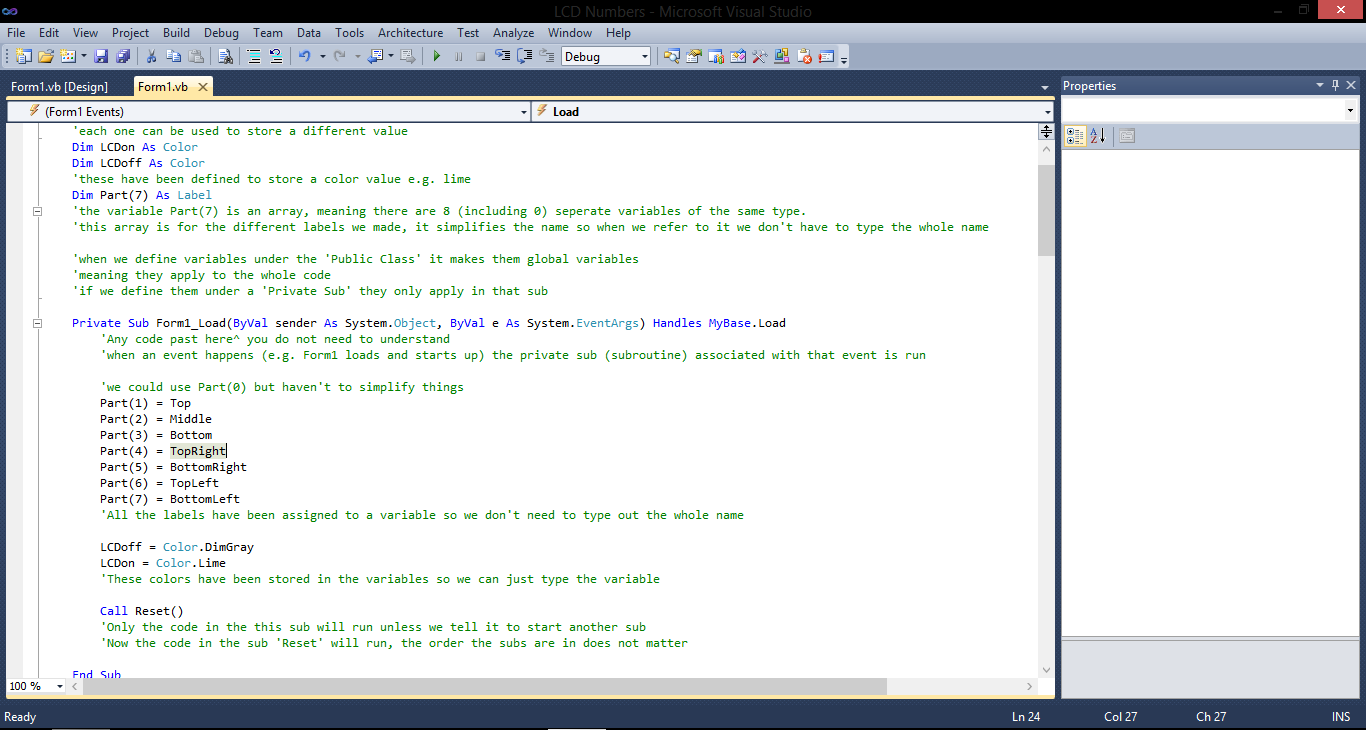This screenshot has height=730, width=1366.
Task: Open the active files list dropdown
Action: pos(1045,88)
